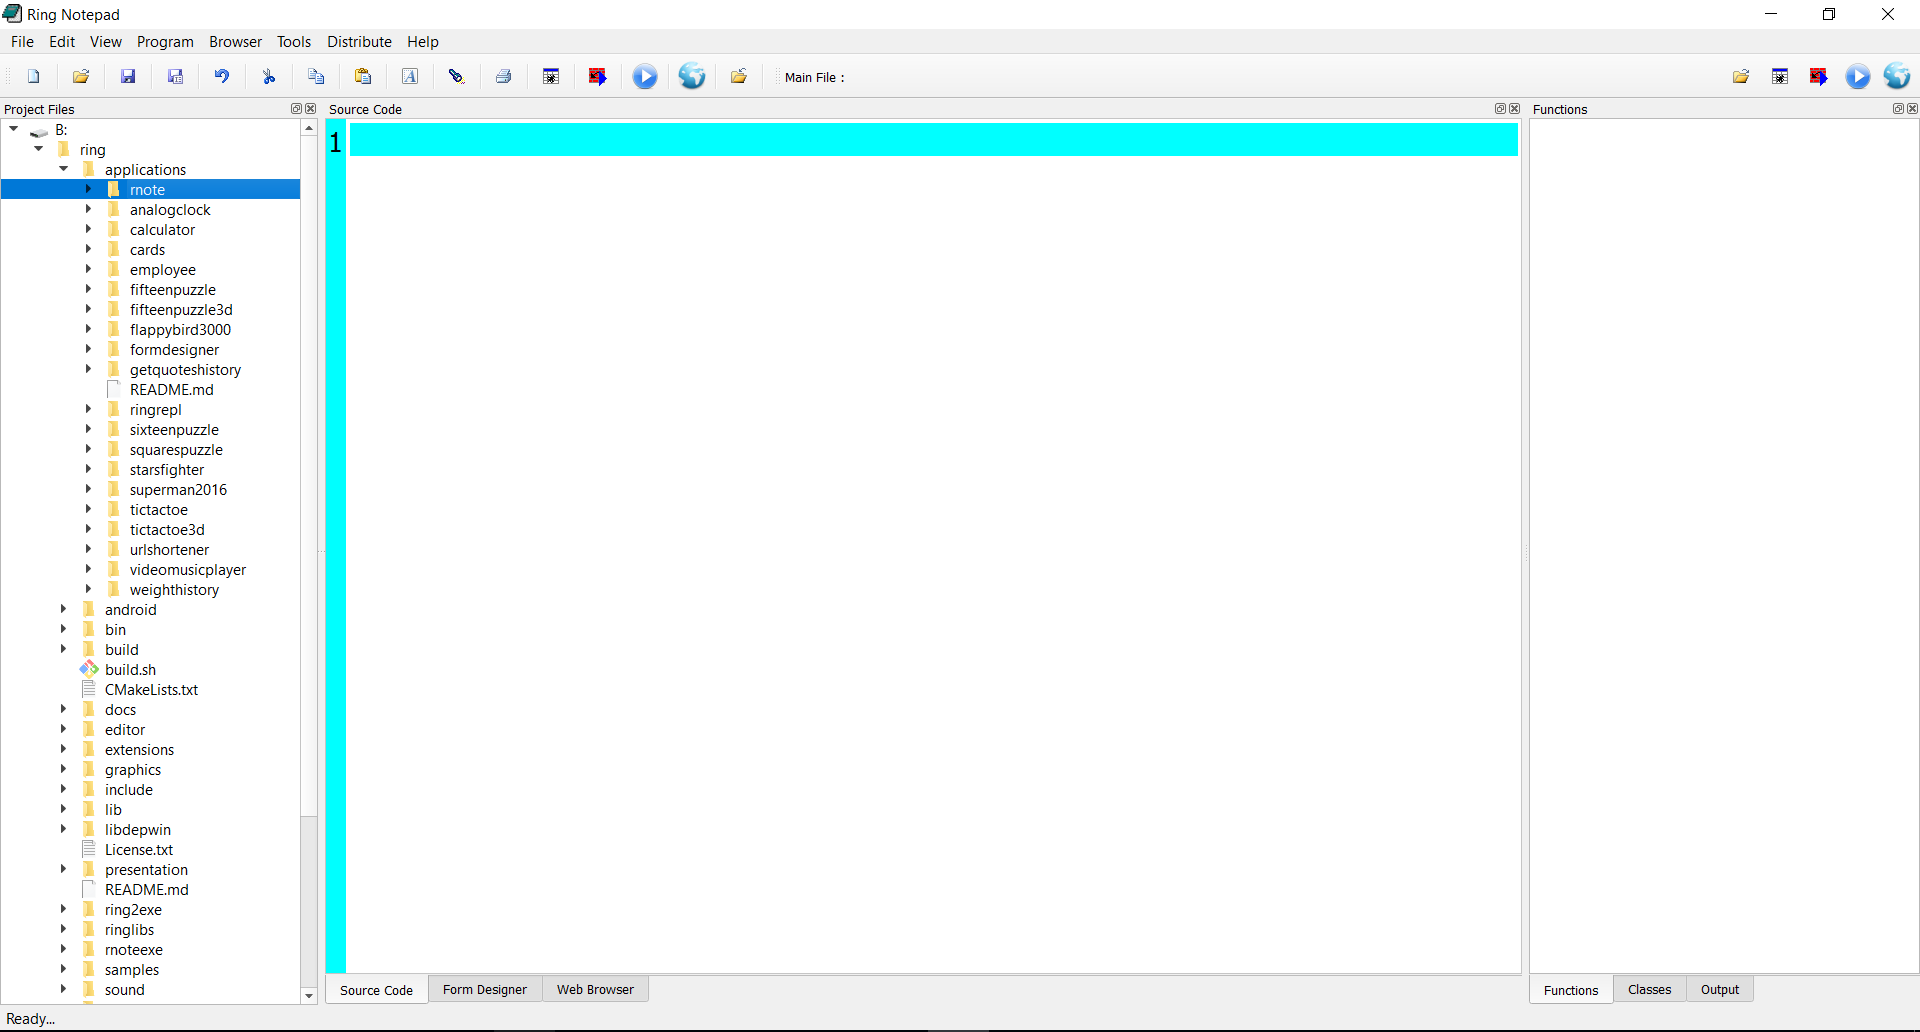1920x1032 pixels.
Task: Collapse the B: drive node
Action: pos(14,129)
